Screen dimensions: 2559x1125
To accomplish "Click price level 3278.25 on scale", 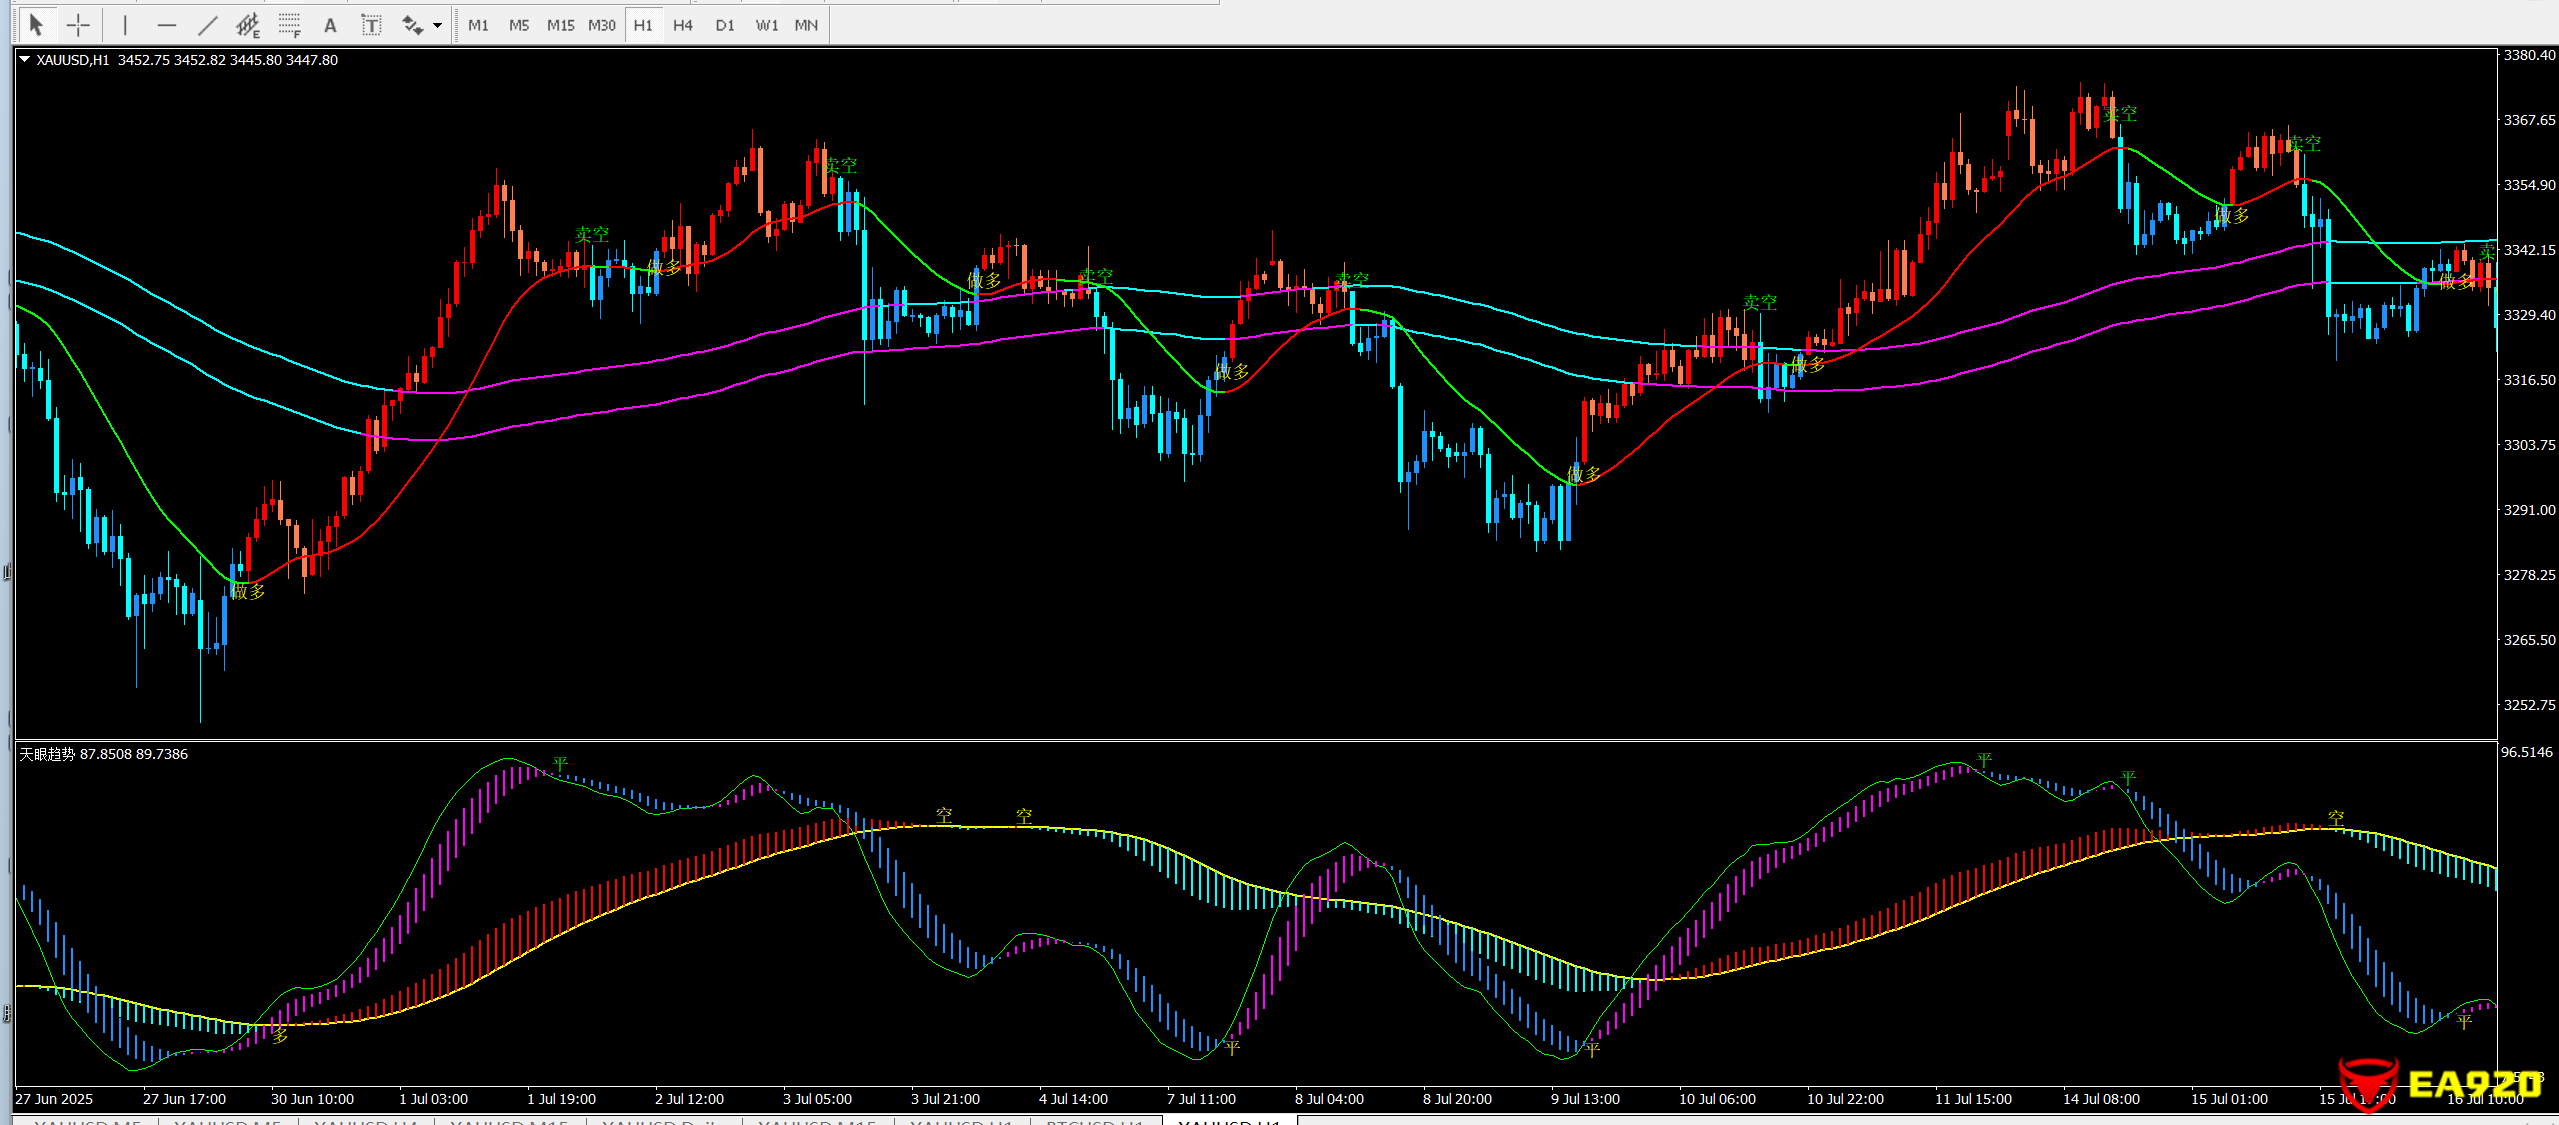I will click(2529, 575).
